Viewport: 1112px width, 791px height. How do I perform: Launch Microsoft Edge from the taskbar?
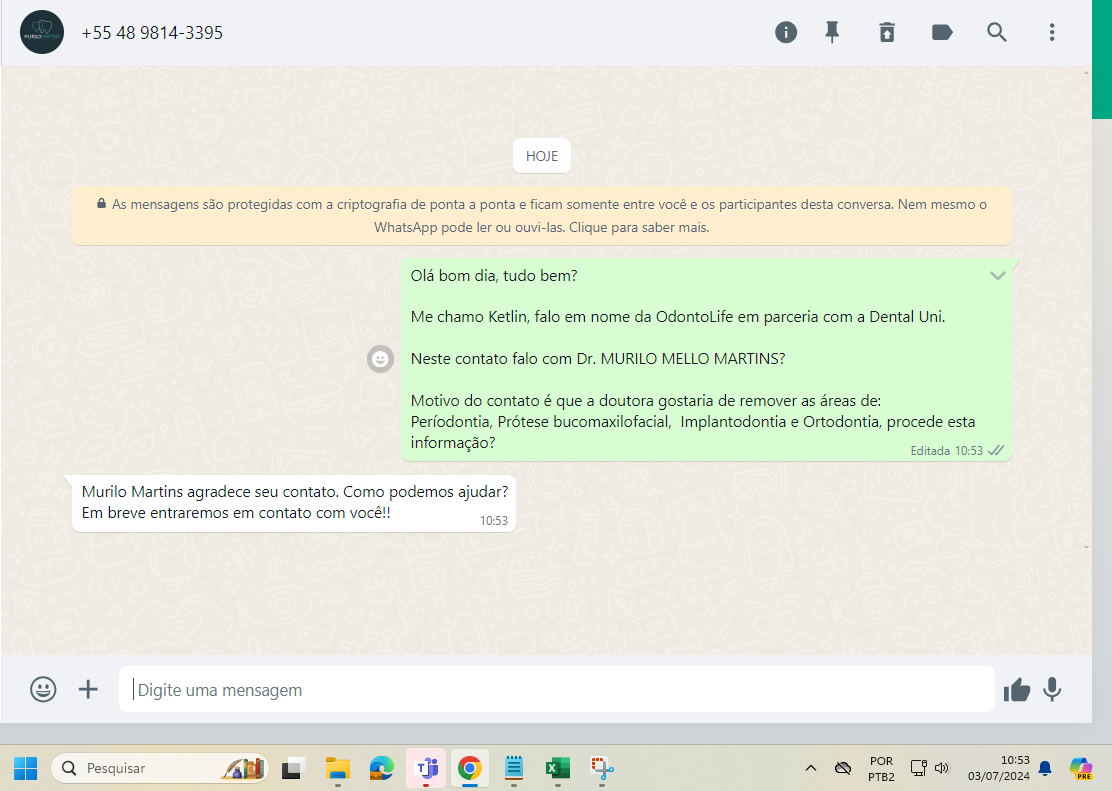(382, 768)
